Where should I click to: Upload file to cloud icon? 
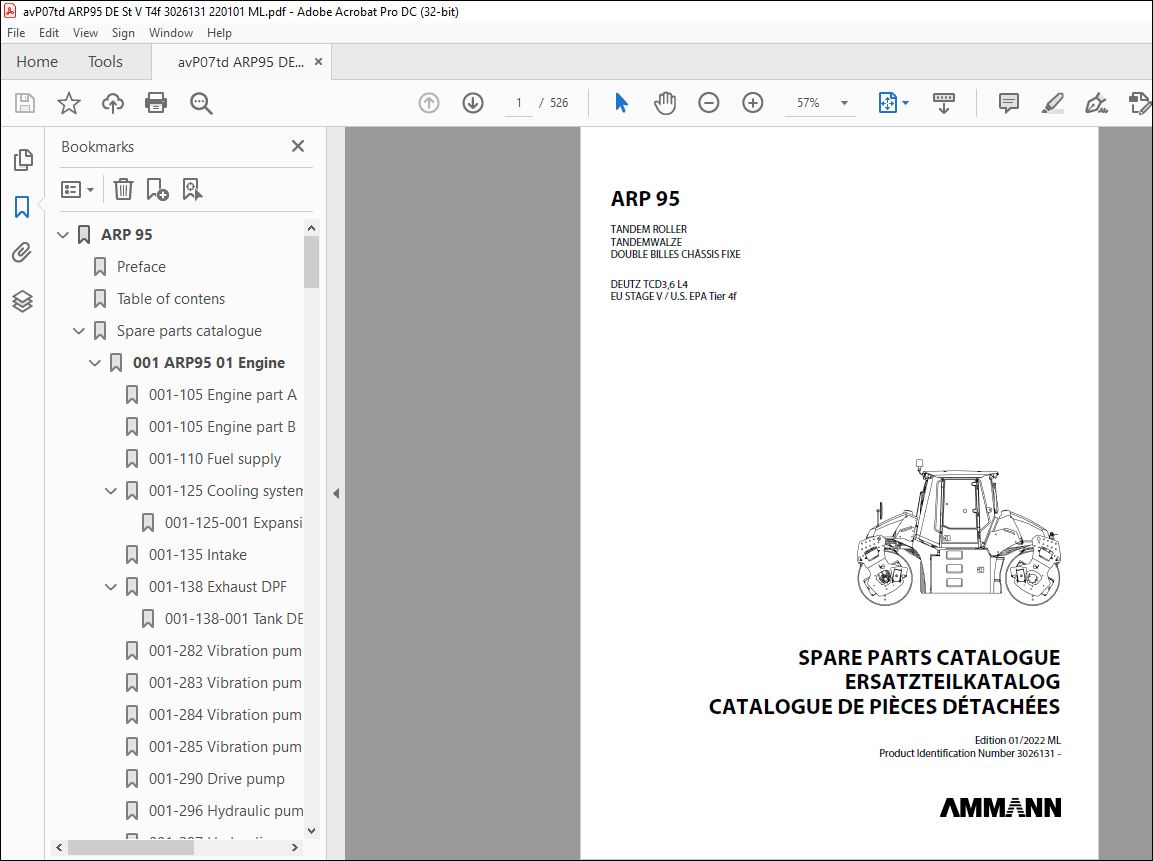pyautogui.click(x=113, y=103)
